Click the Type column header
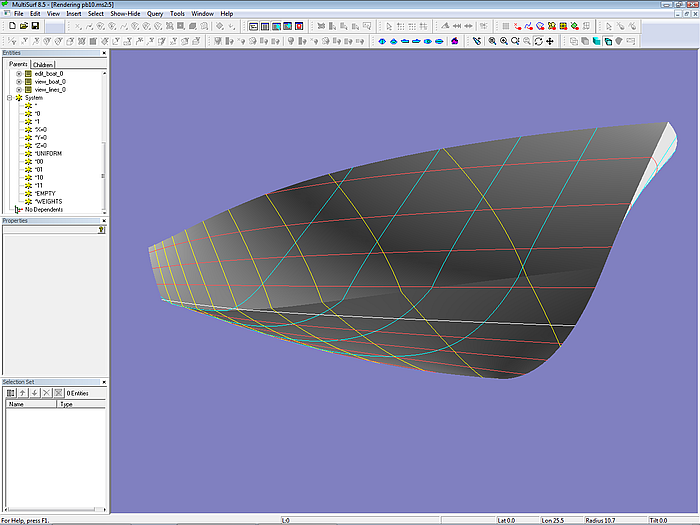This screenshot has height=525, width=700. pyautogui.click(x=67, y=405)
